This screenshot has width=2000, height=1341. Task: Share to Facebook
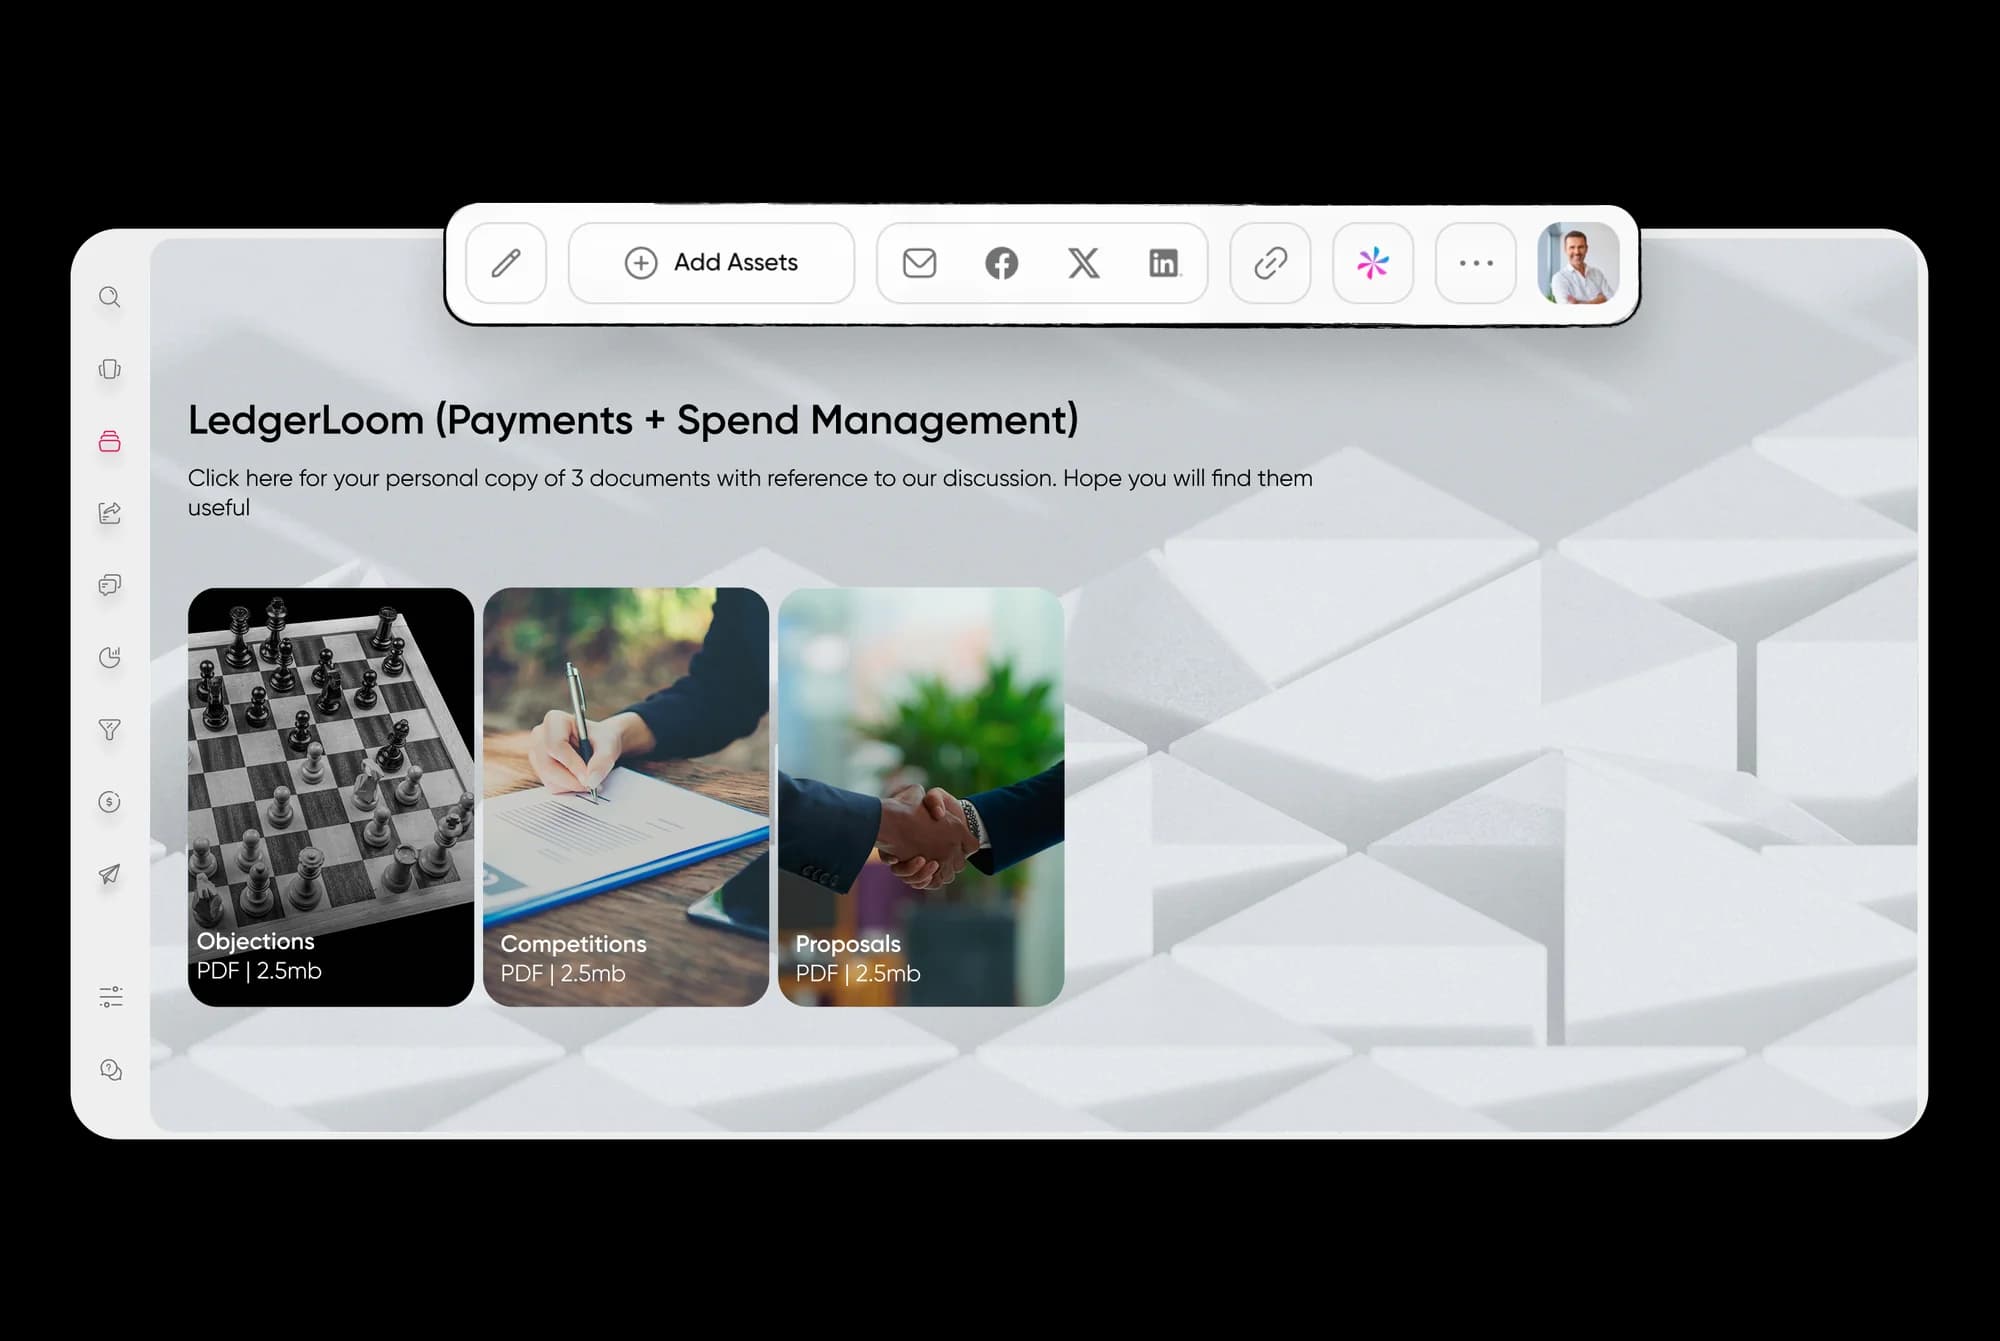tap(1001, 263)
